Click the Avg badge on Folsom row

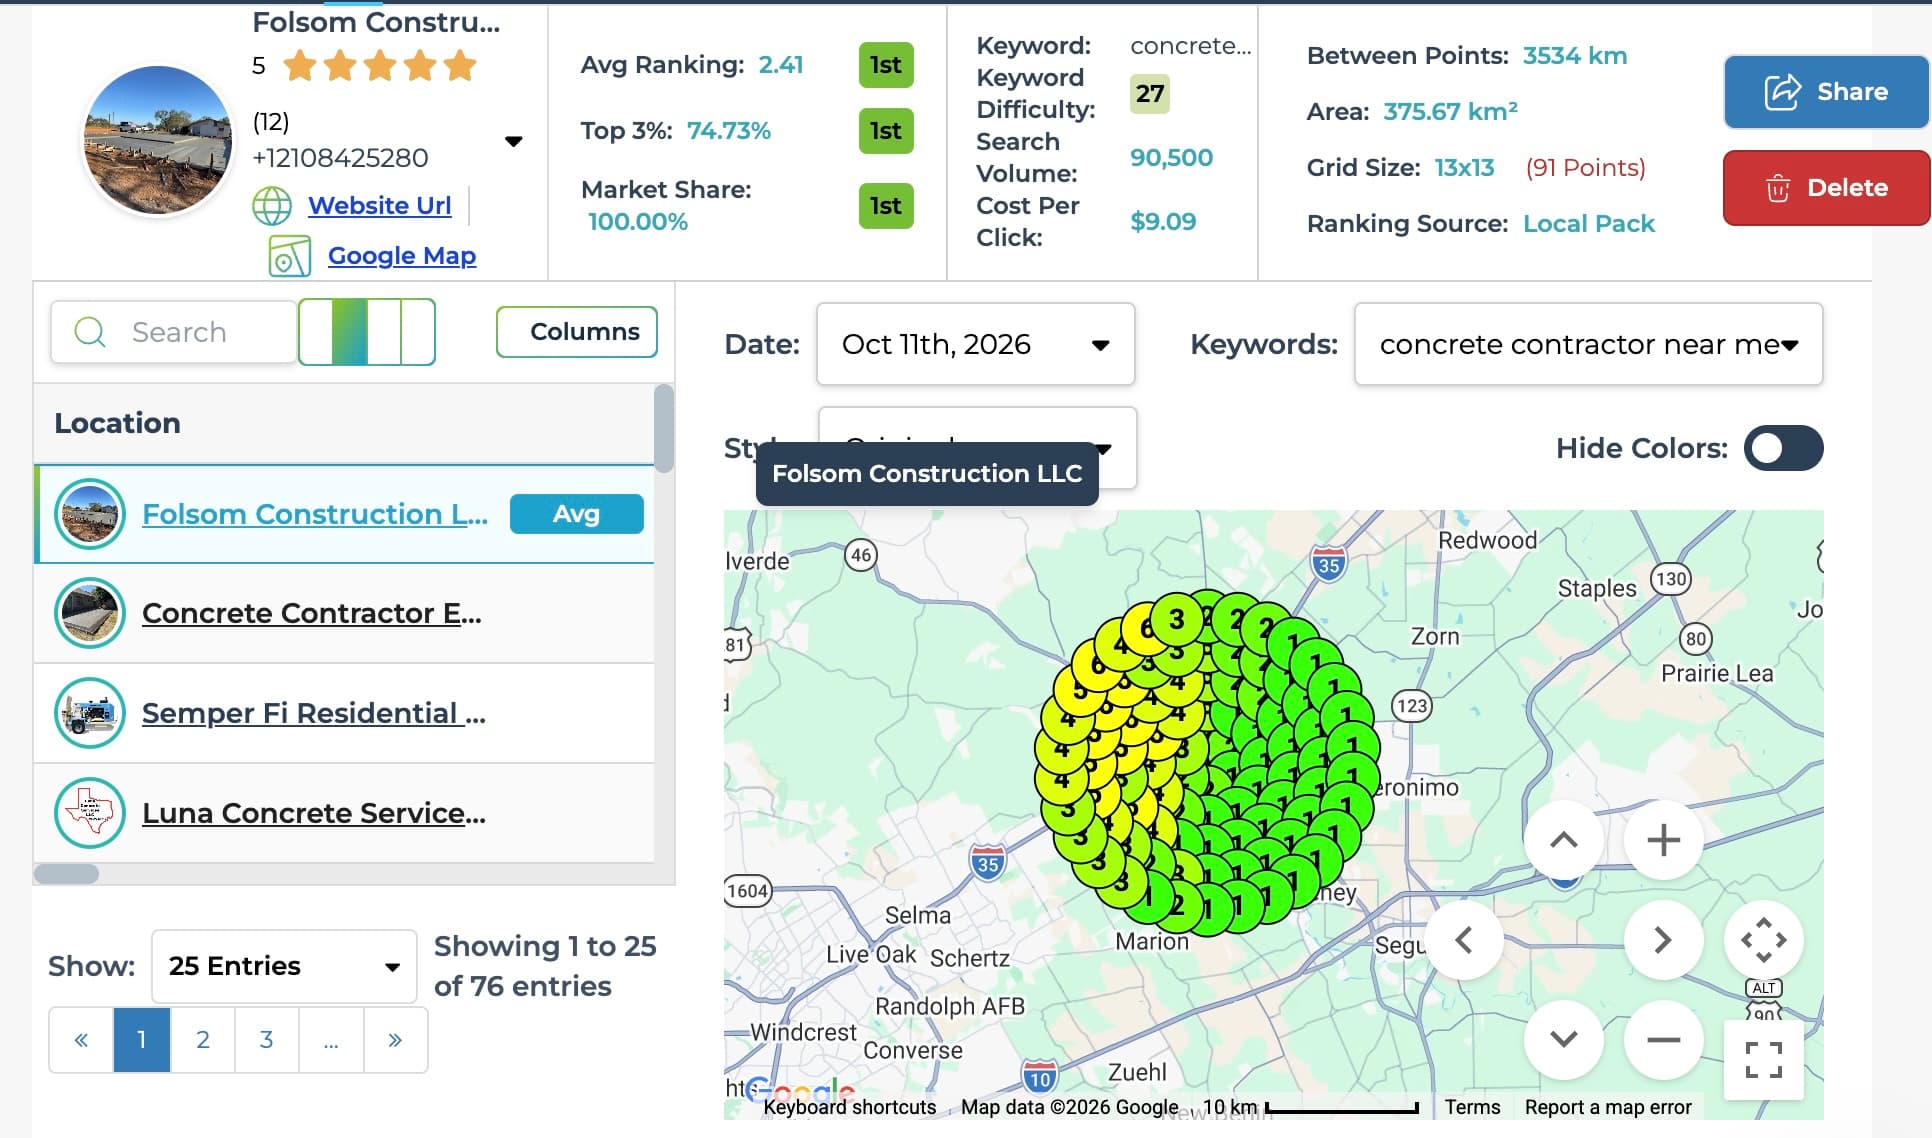tap(577, 514)
